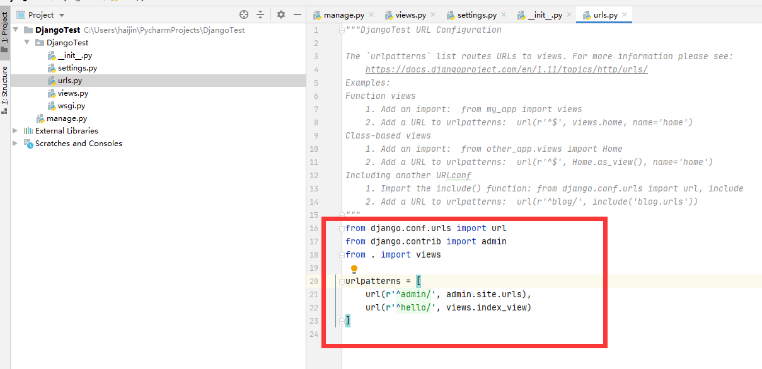The image size is (762, 369).
Task: Open the Structure side tool window
Action: (x=5, y=89)
